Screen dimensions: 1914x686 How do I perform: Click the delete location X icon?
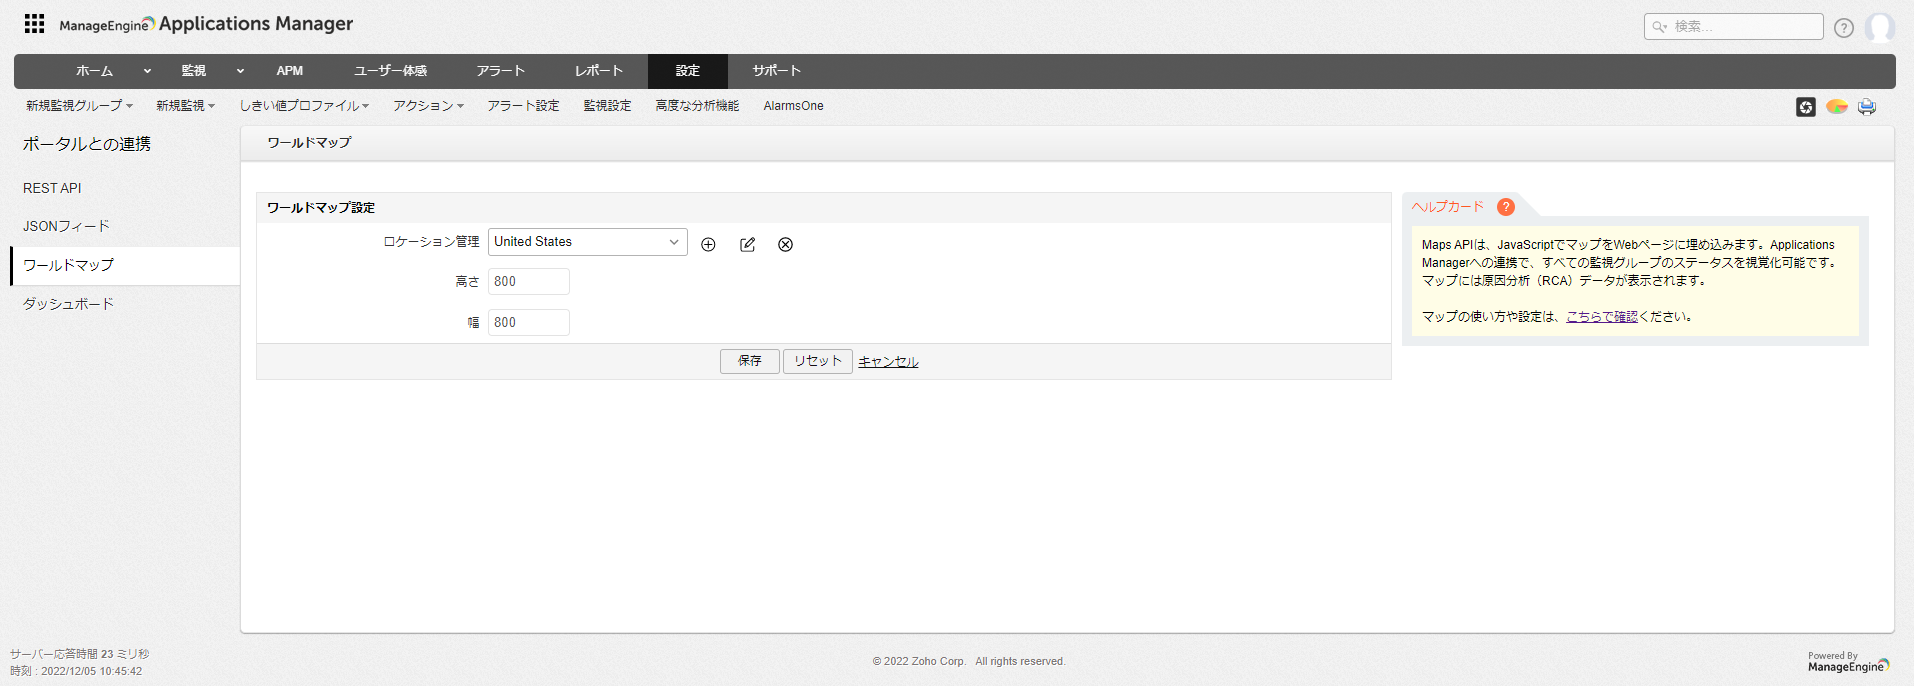click(x=786, y=245)
